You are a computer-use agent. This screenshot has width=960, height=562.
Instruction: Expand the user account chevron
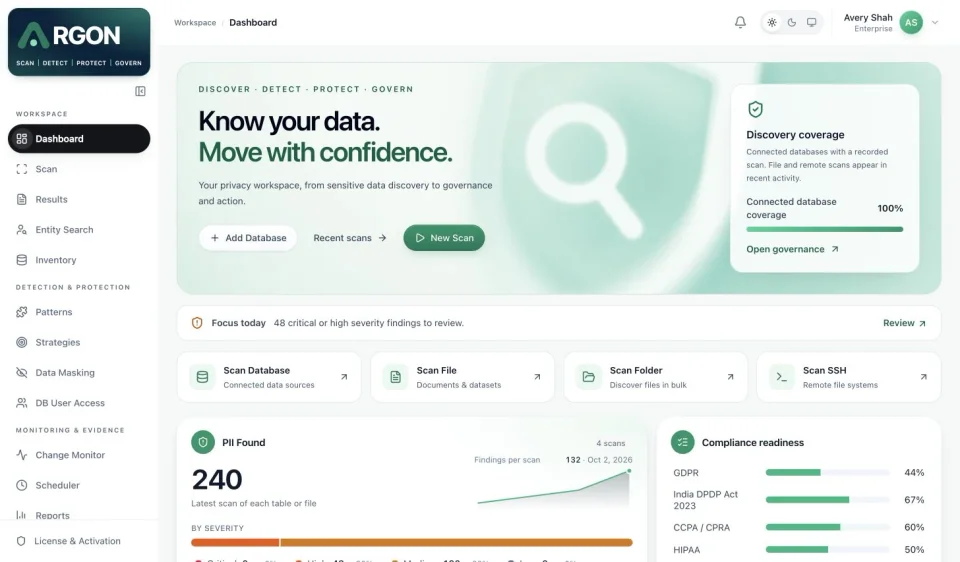click(935, 23)
